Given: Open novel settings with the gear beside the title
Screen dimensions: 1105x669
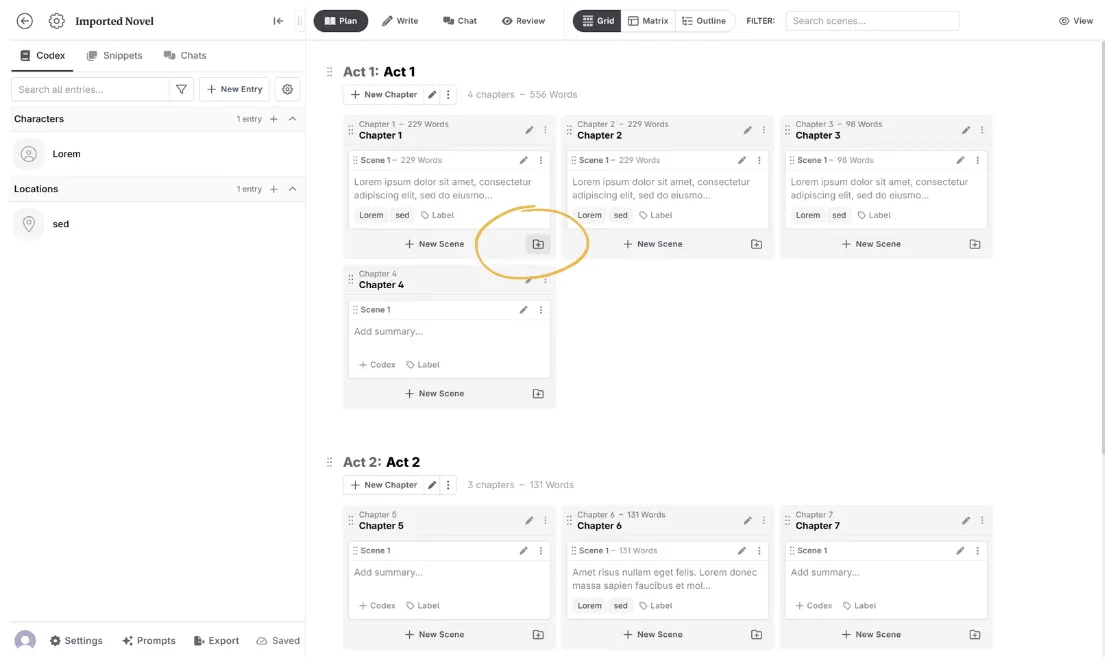Looking at the screenshot, I should click(56, 20).
